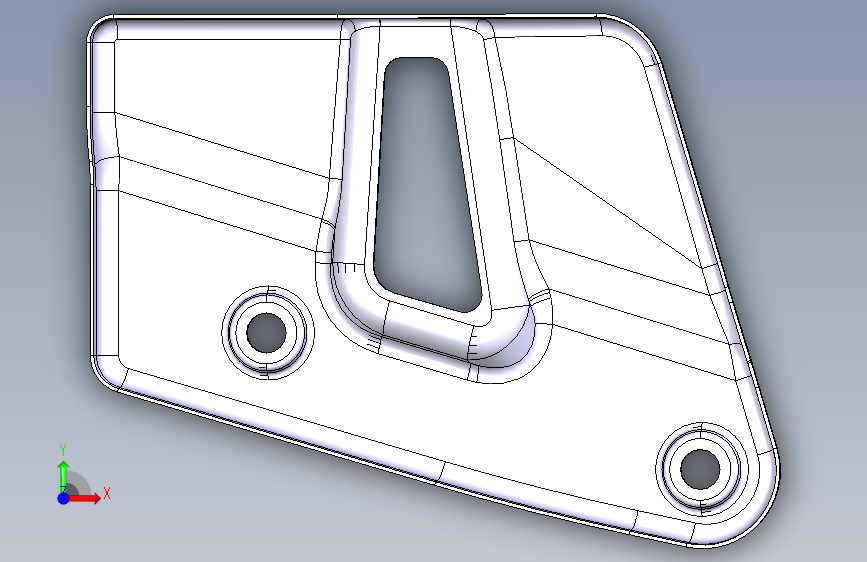This screenshot has height=562, width=867.
Task: Click the blue origin ball of the triad
Action: pos(64,498)
